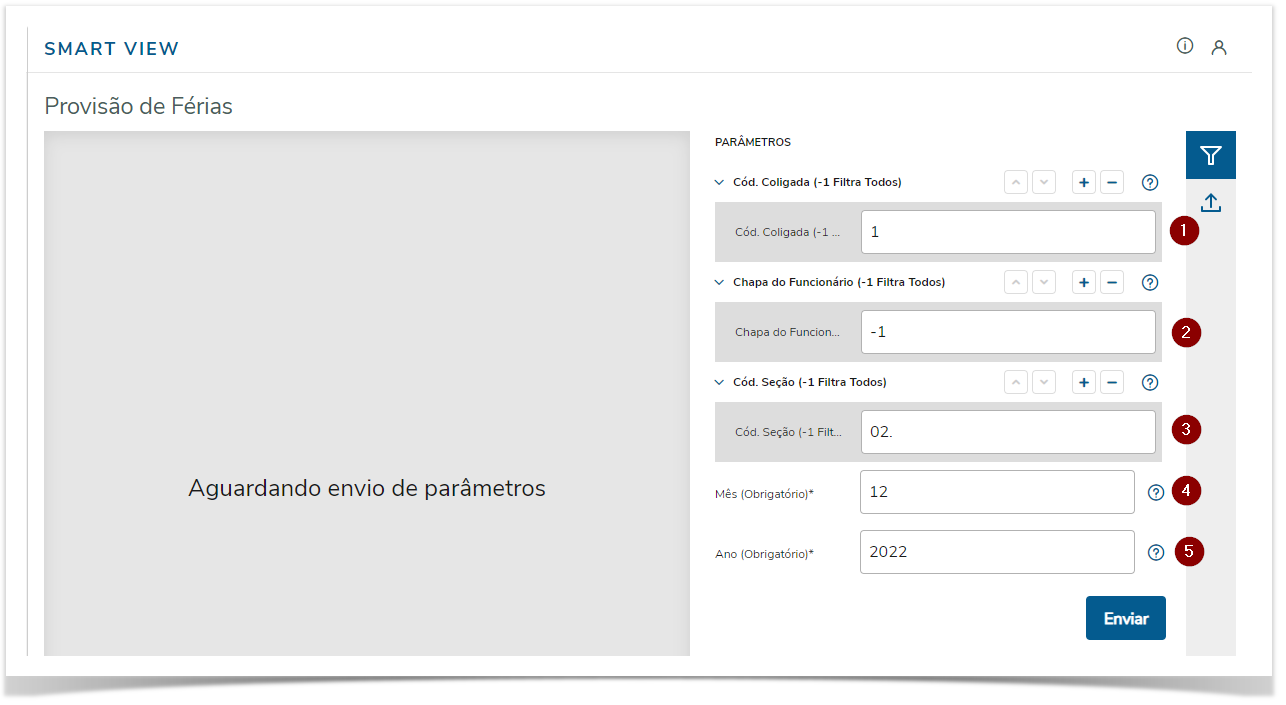Click the export upload icon

pos(1211,203)
